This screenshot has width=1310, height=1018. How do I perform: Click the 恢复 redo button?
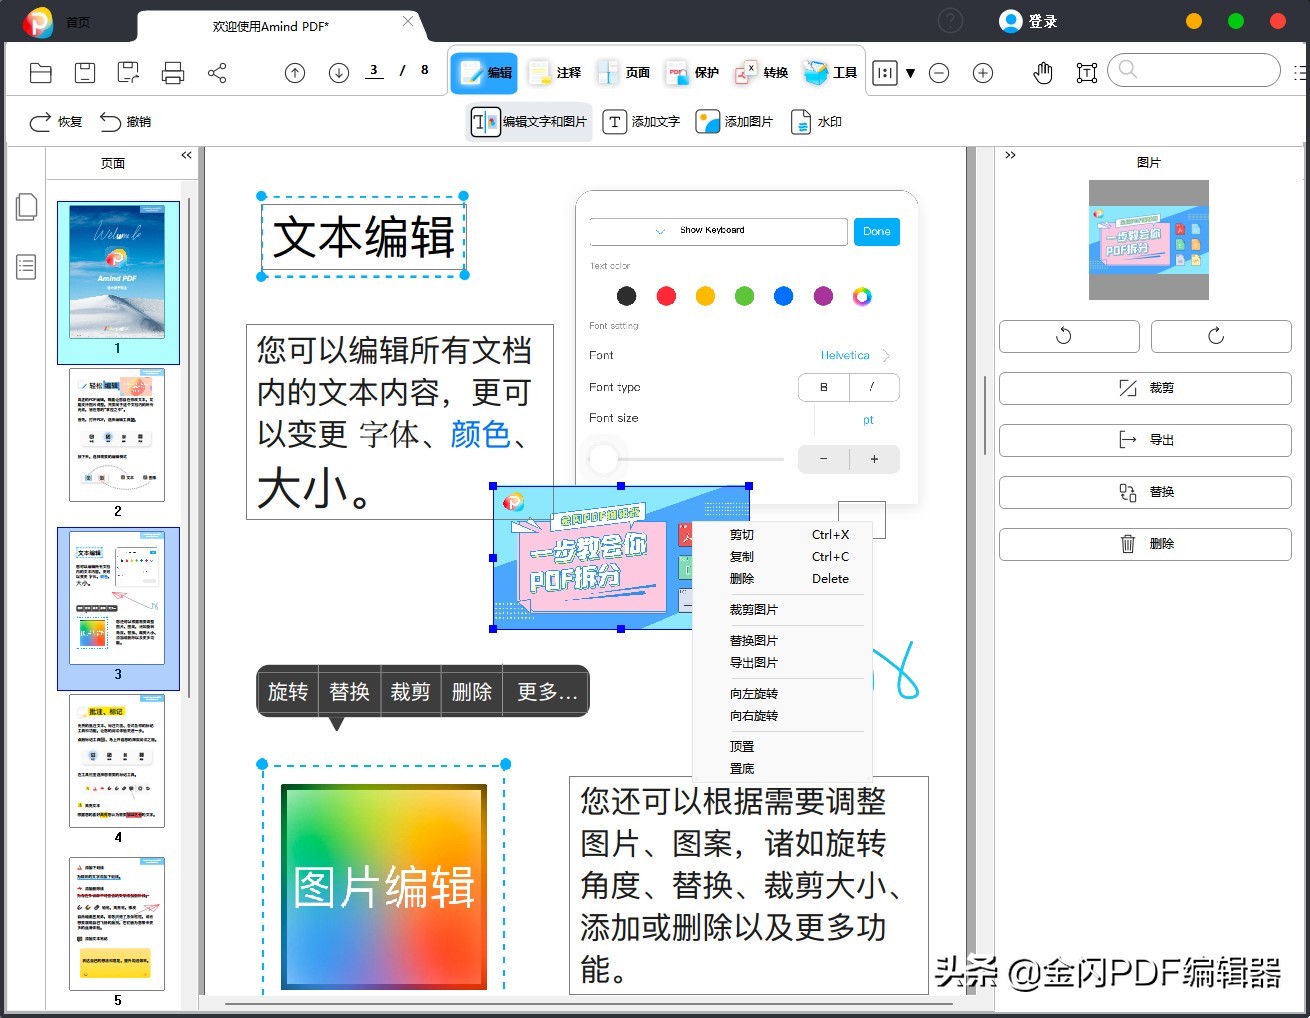click(x=56, y=121)
